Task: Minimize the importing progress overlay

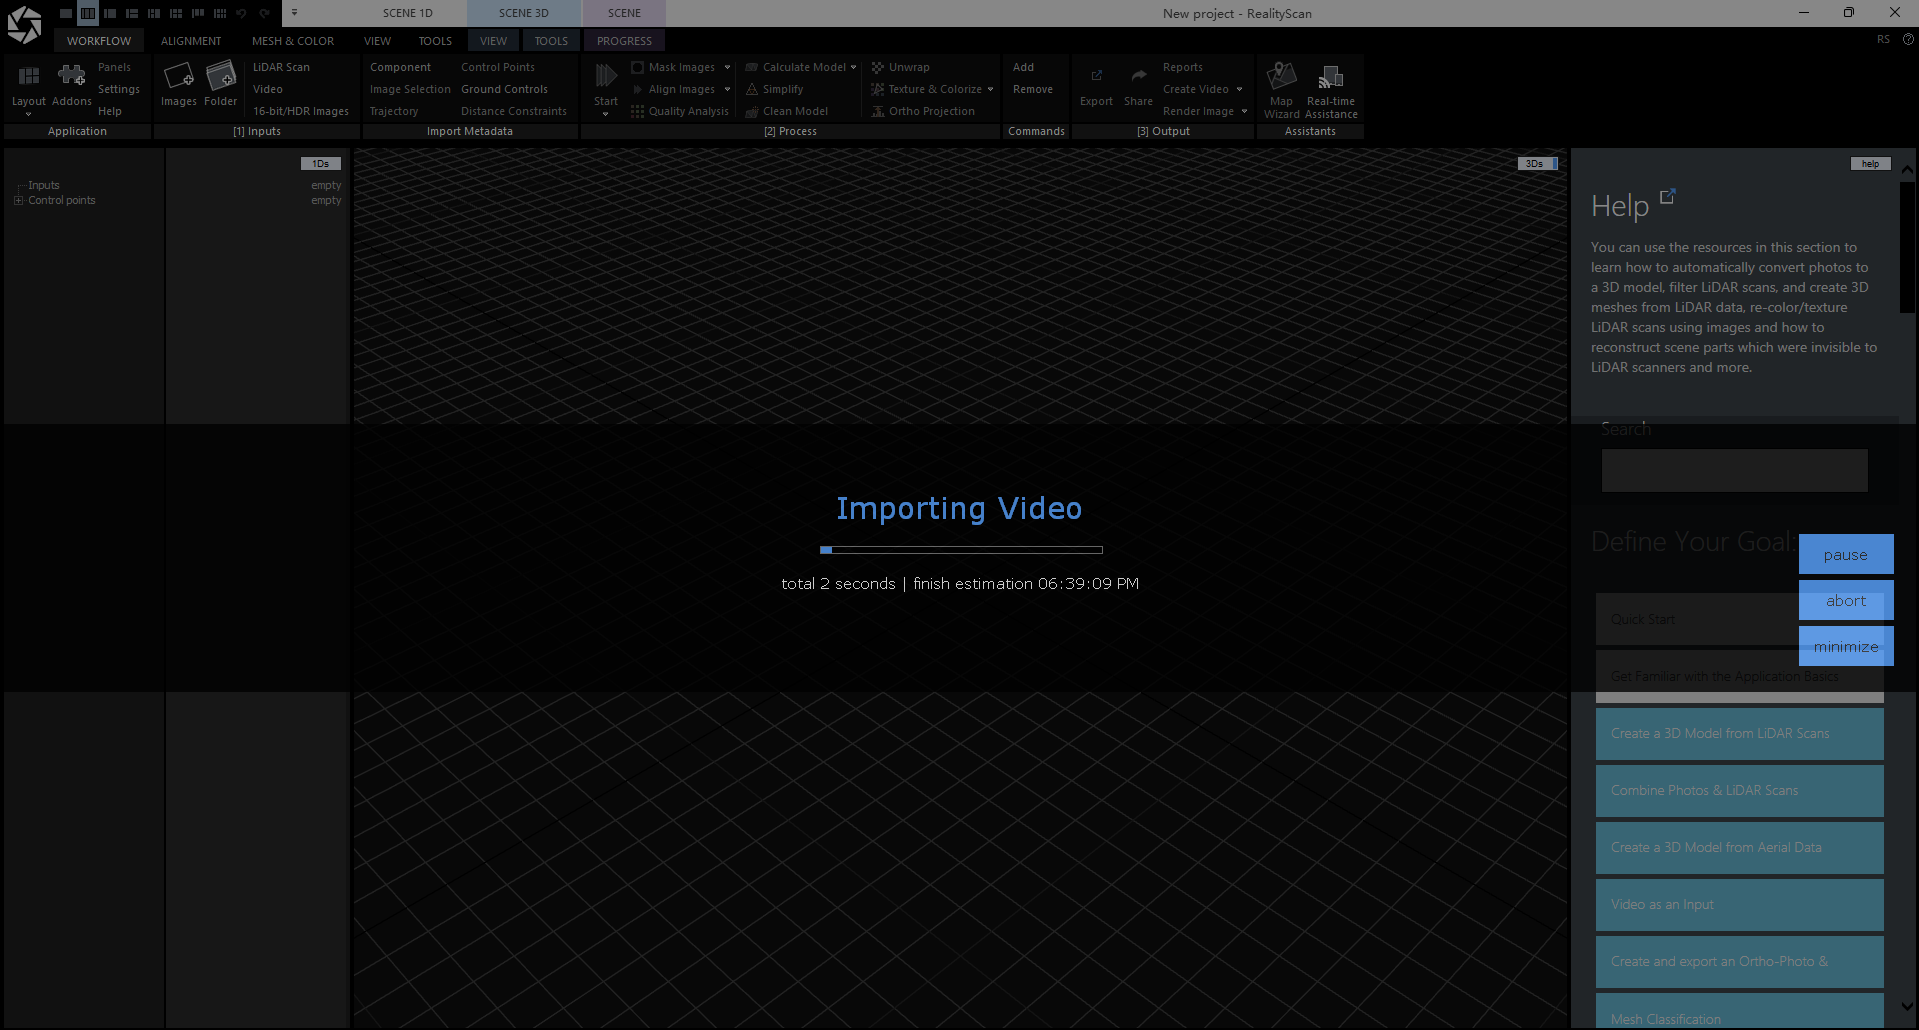Action: click(x=1846, y=646)
